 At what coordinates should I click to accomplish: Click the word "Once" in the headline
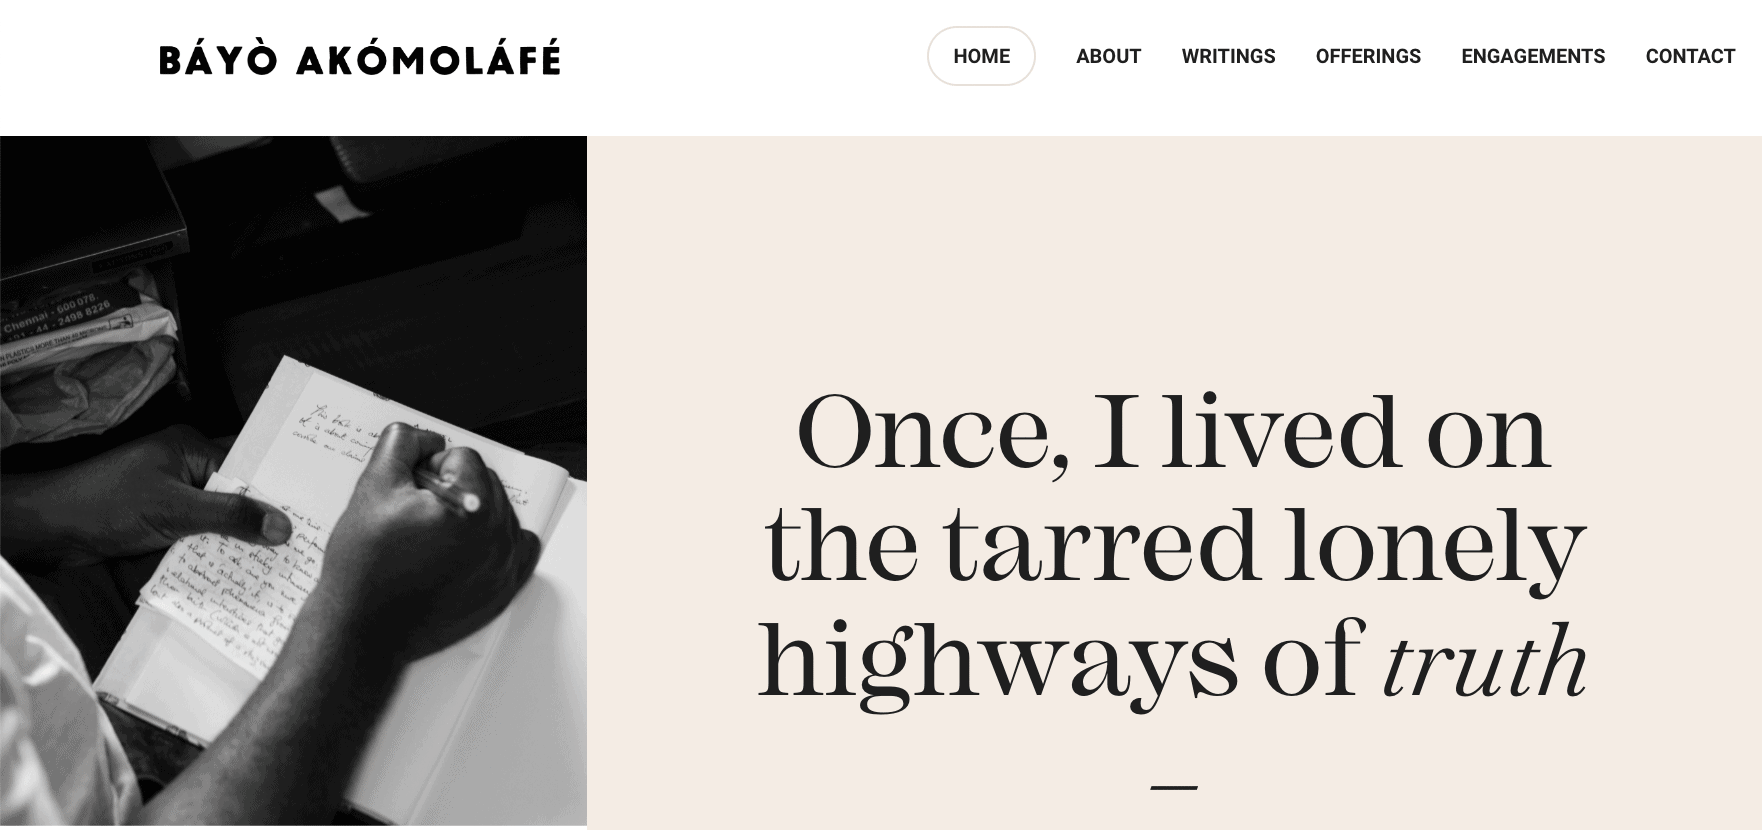pos(931,432)
